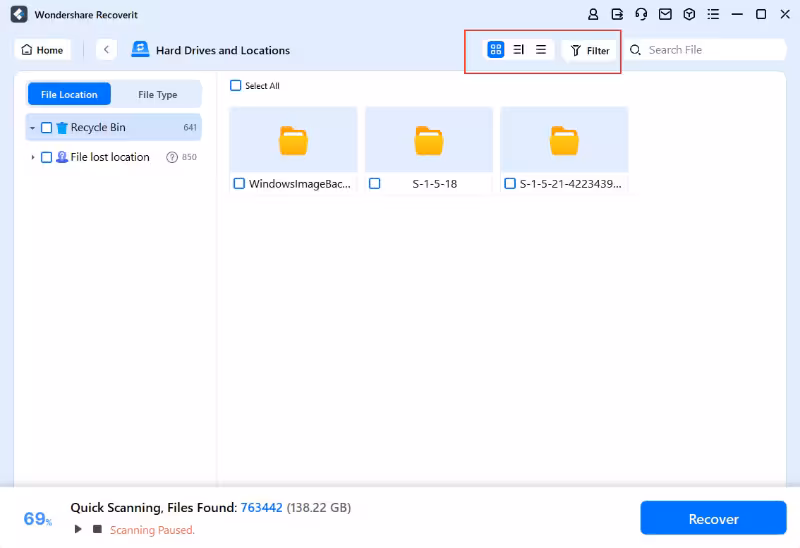This screenshot has height=548, width=800.
Task: Click the (138.22 GB) size text
Action: pyautogui.click(x=319, y=508)
